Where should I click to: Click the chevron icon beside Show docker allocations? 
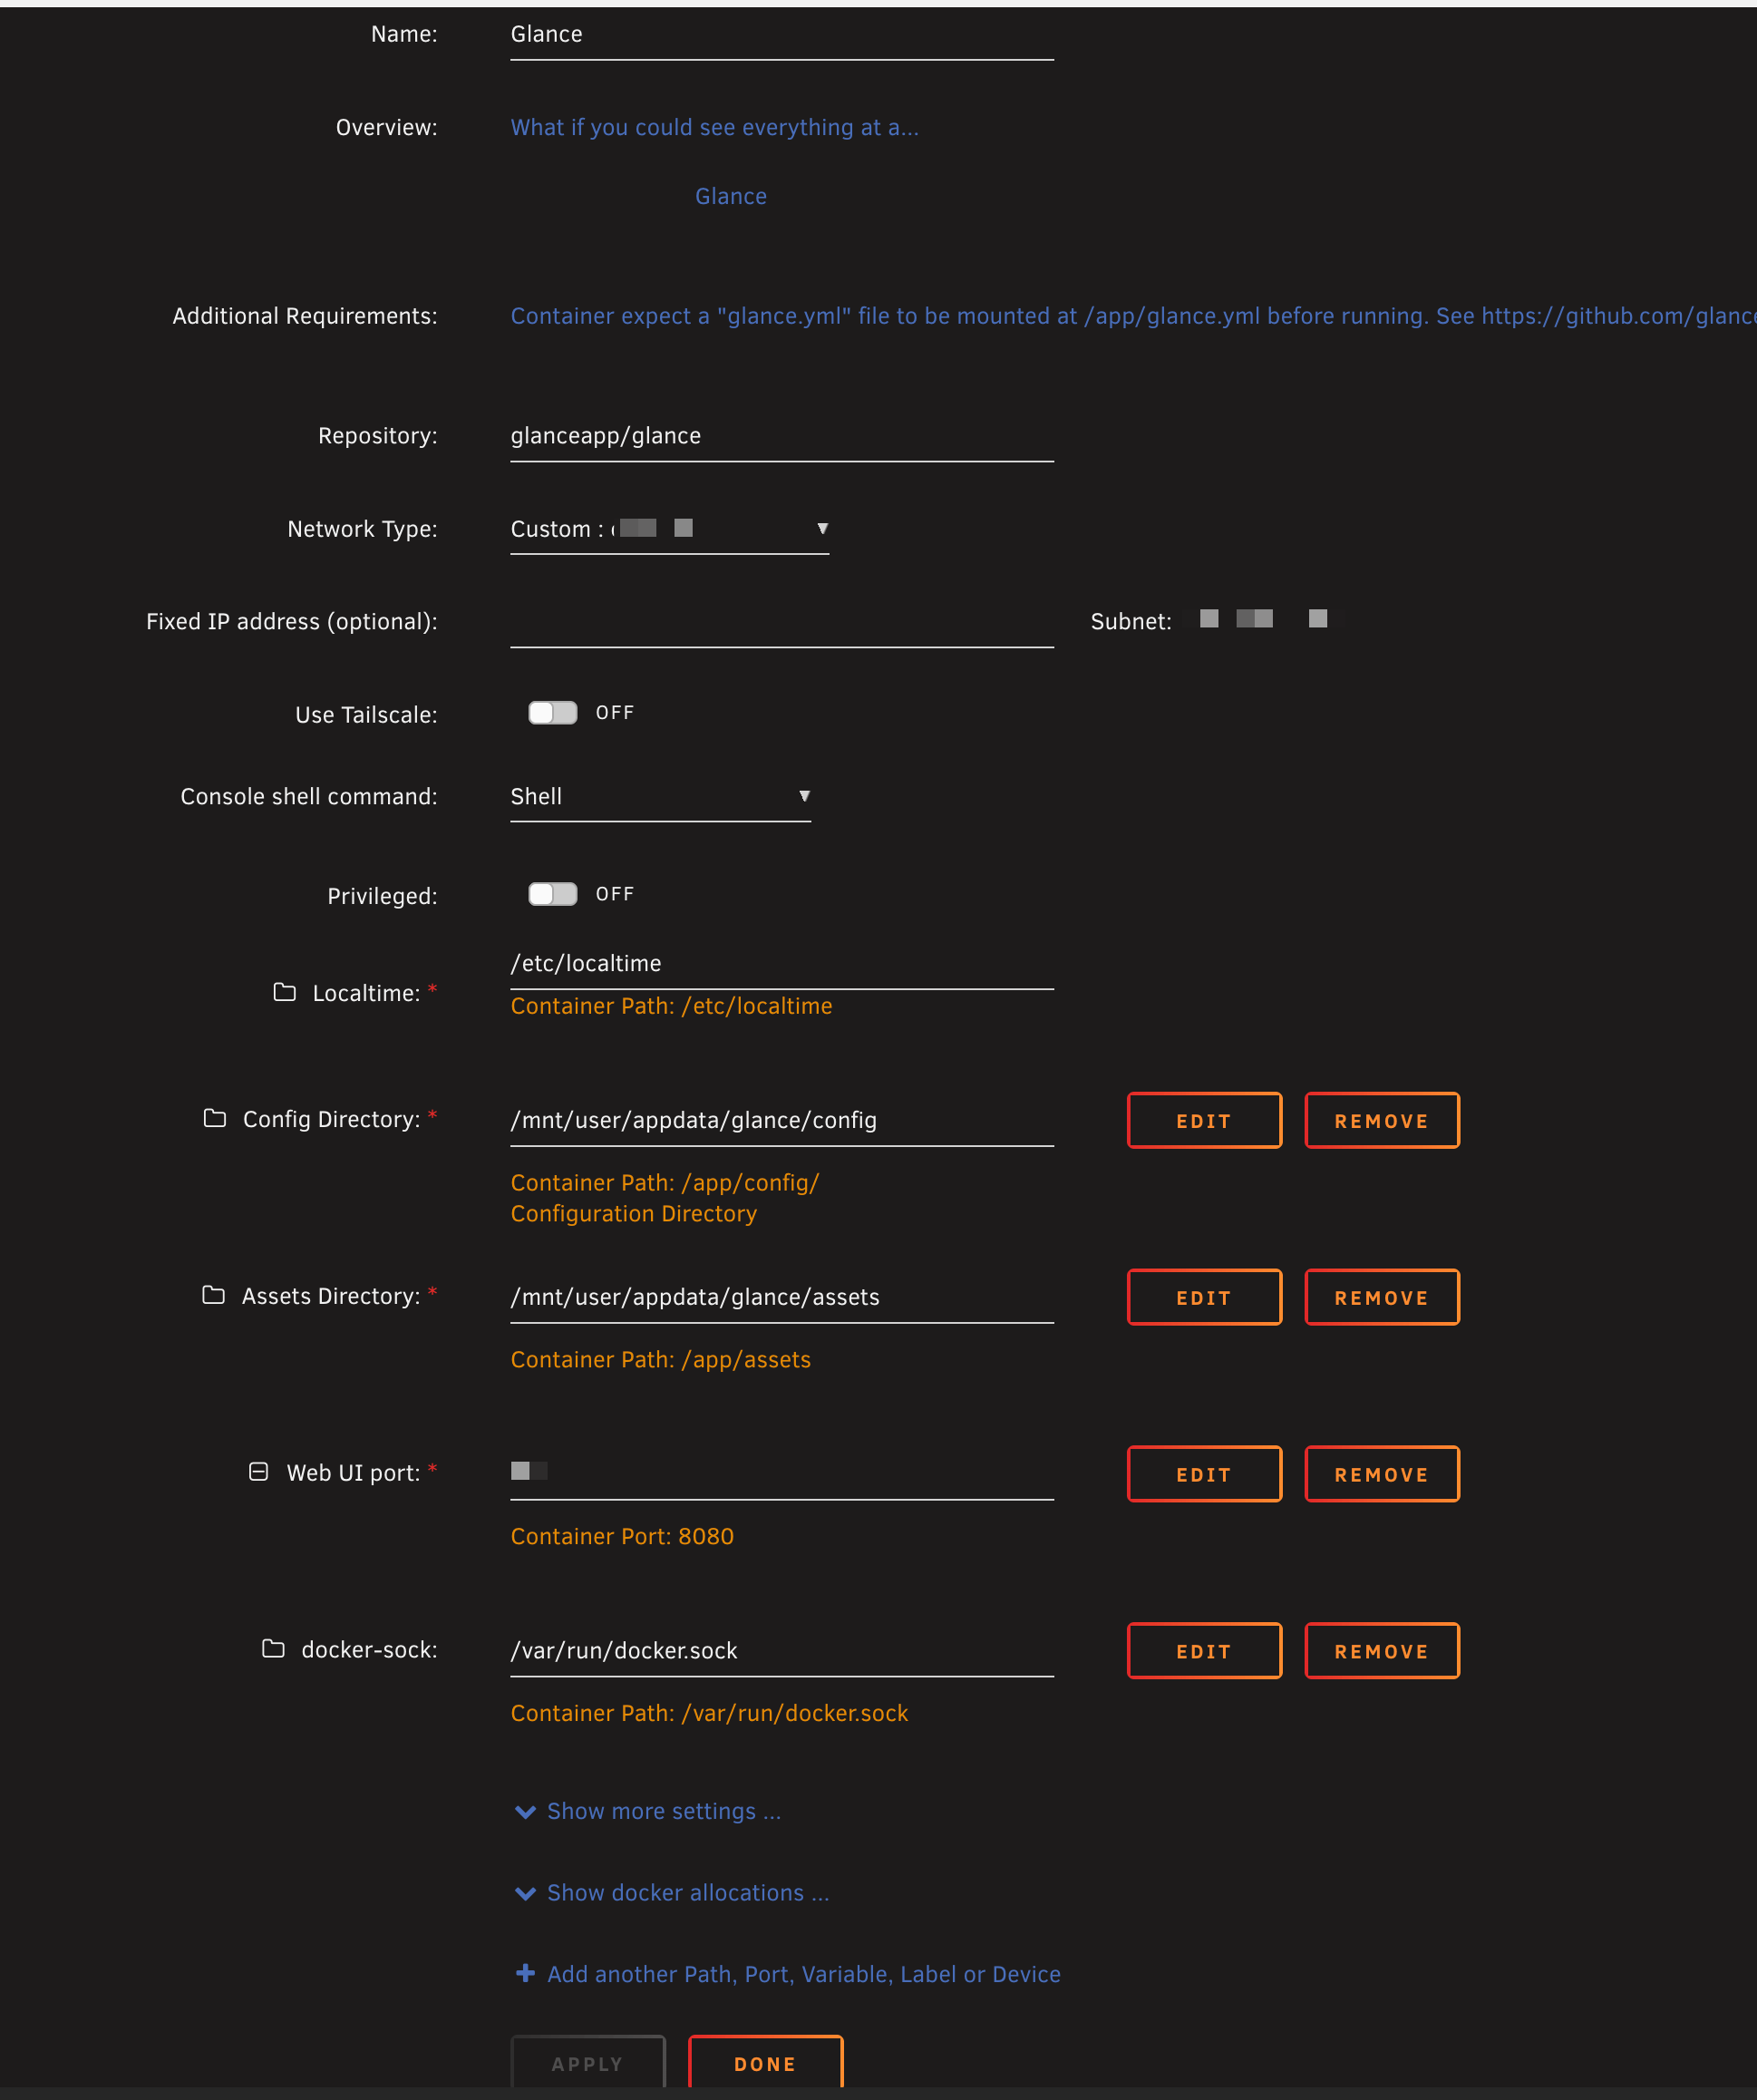(525, 1893)
